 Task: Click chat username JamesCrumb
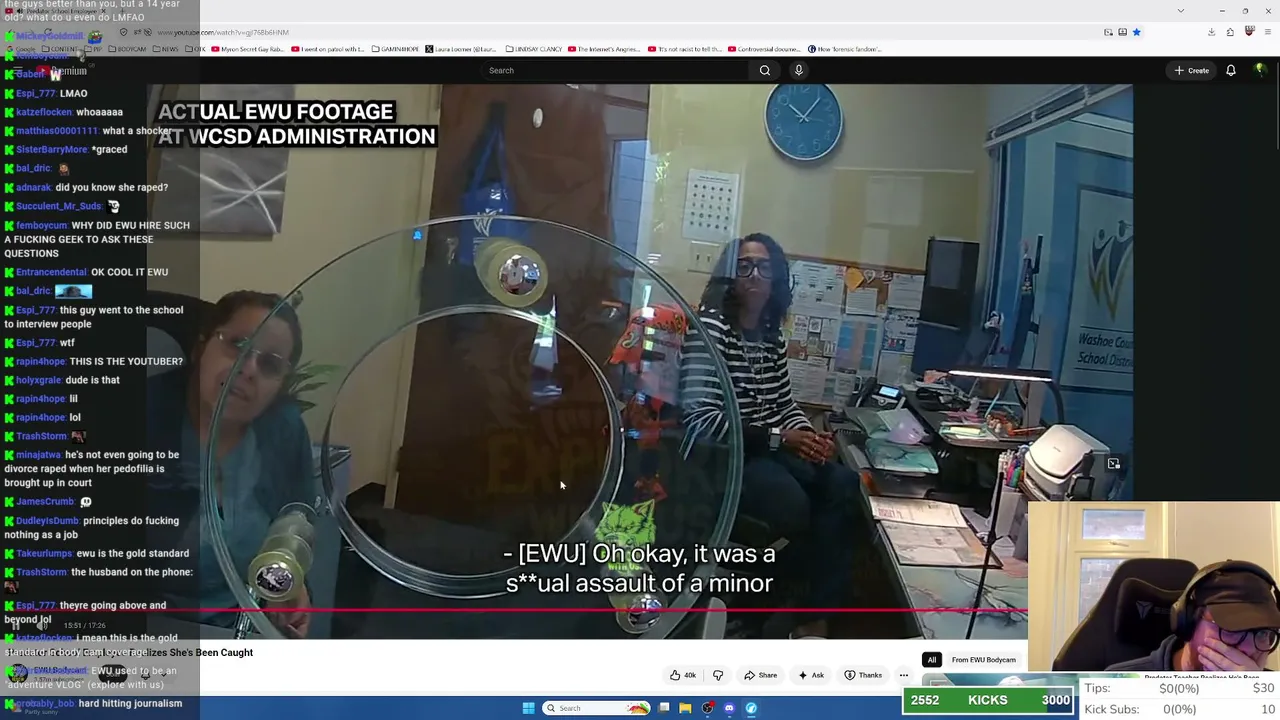[45, 502]
